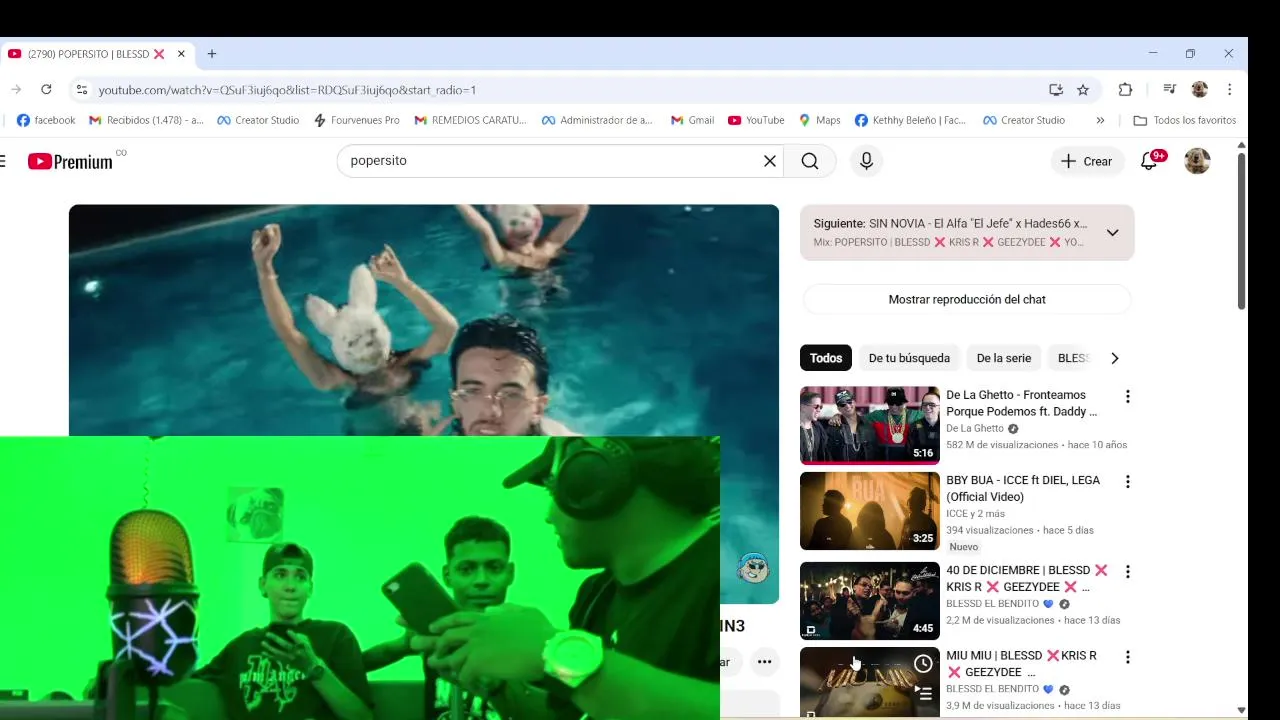
Task: Open options for BBY BUA video
Action: point(1127,482)
